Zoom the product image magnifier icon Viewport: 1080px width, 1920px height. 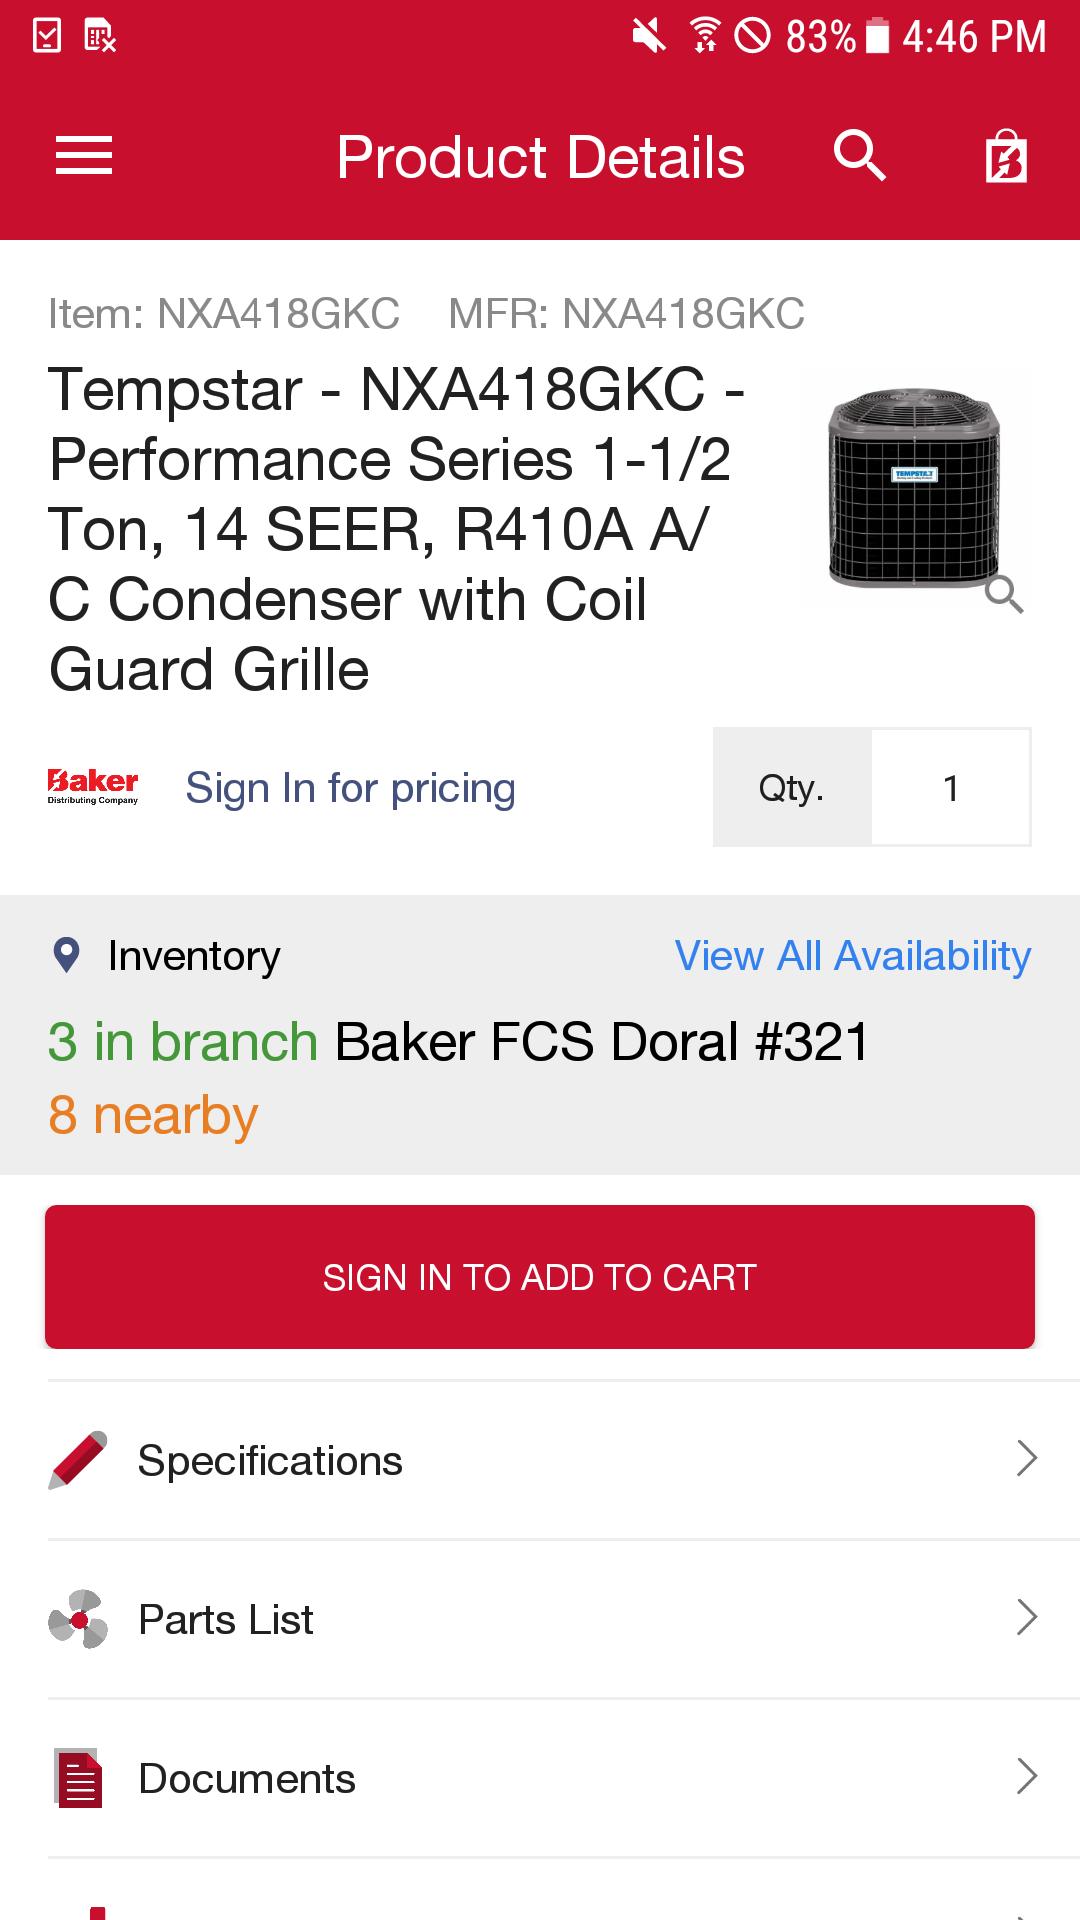tap(1004, 595)
